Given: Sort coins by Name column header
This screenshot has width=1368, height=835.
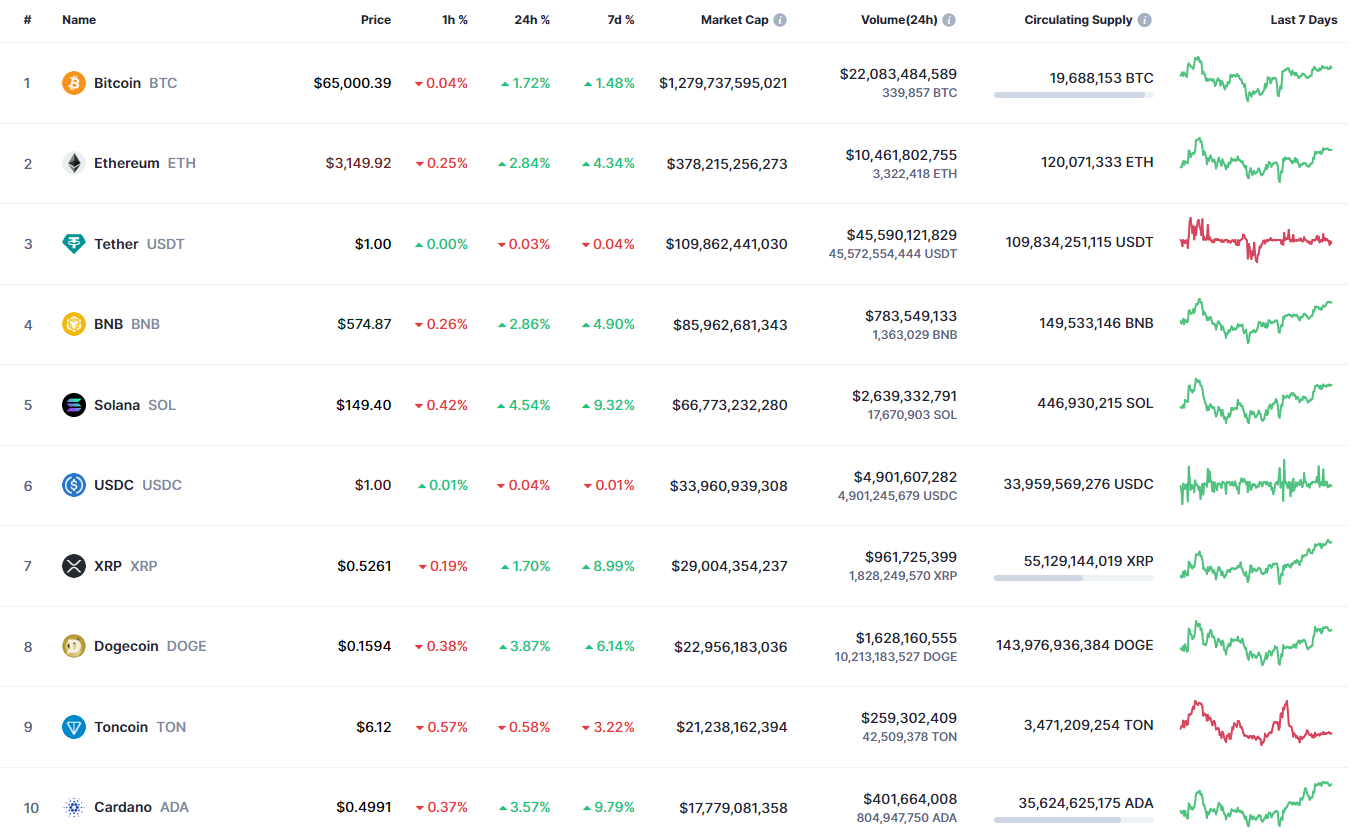Looking at the screenshot, I should tap(78, 20).
